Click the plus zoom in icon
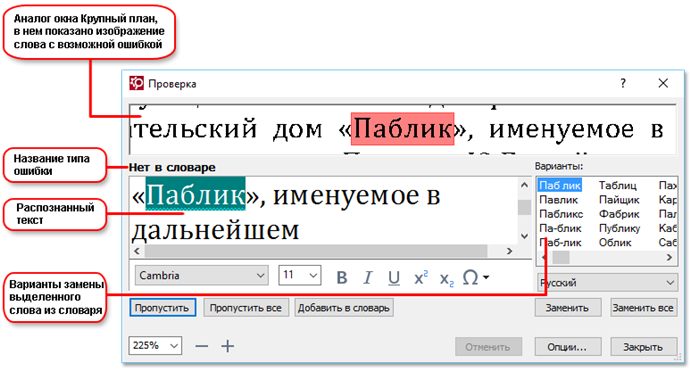The height and width of the screenshot is (371, 690). (228, 346)
